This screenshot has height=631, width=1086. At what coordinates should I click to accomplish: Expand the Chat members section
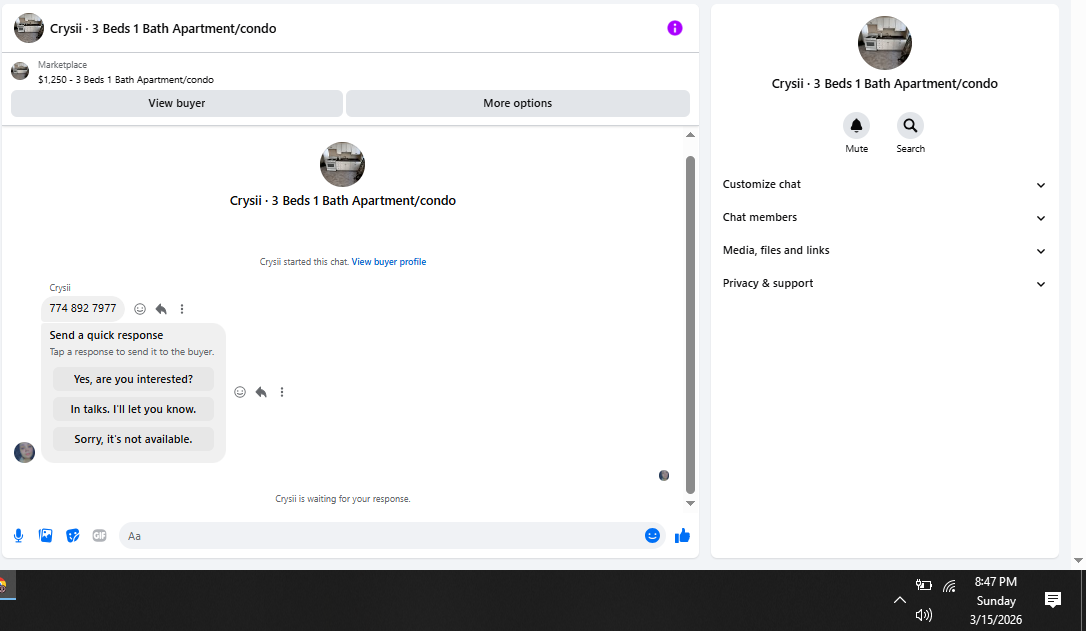[x=884, y=217]
